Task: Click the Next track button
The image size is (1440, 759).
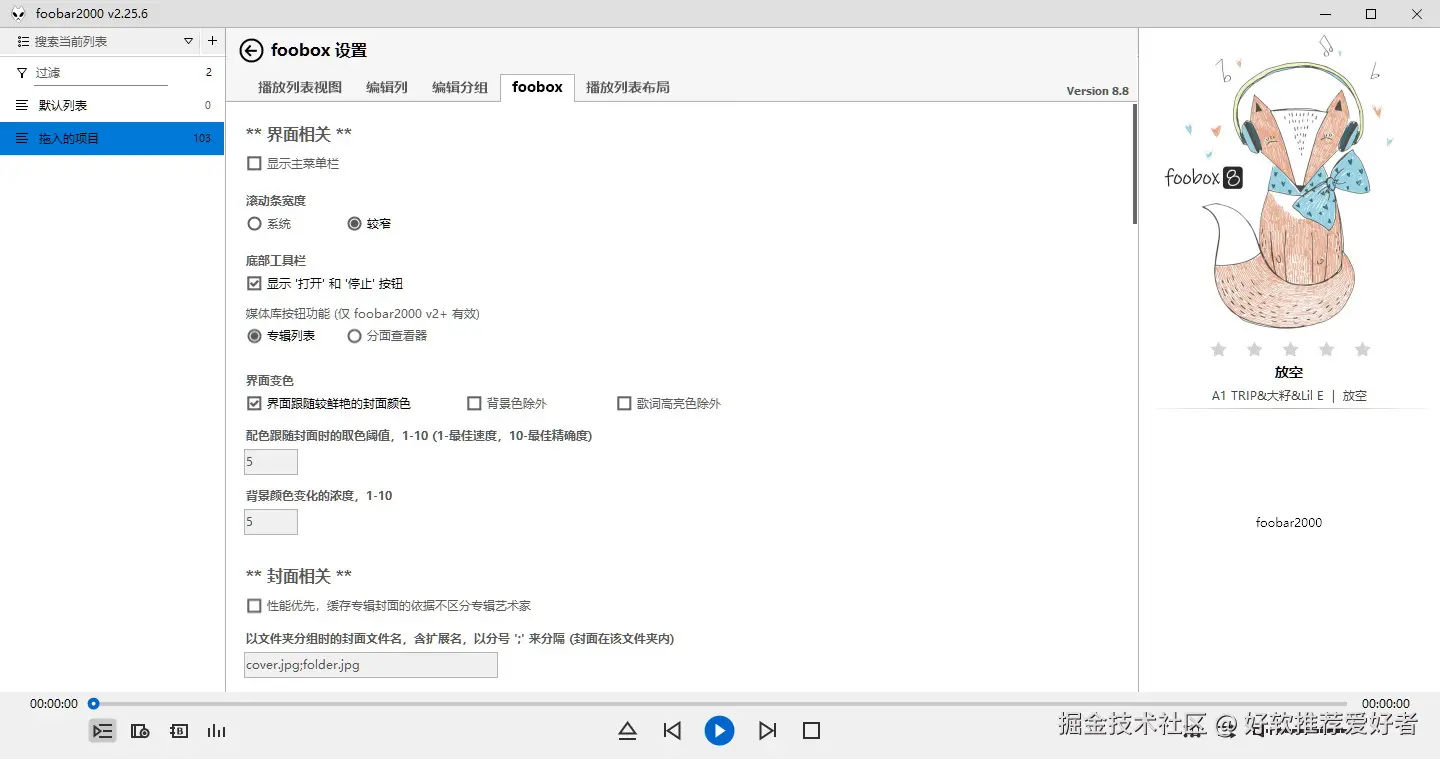Action: [x=767, y=731]
